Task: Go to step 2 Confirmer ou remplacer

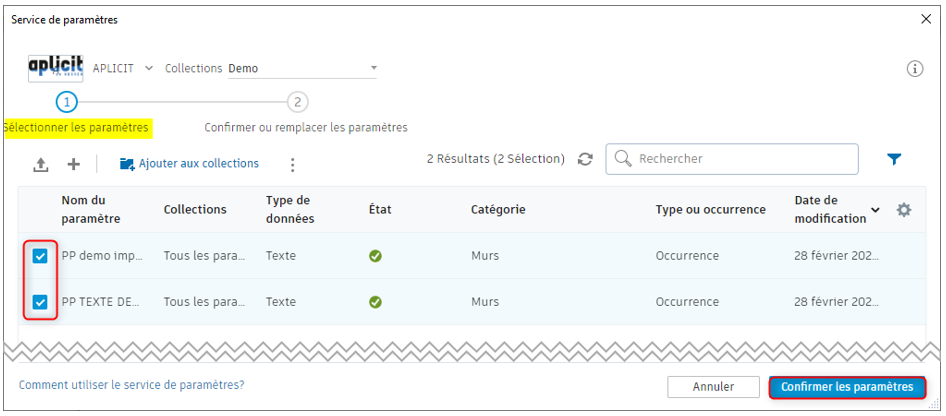Action: pos(297,102)
